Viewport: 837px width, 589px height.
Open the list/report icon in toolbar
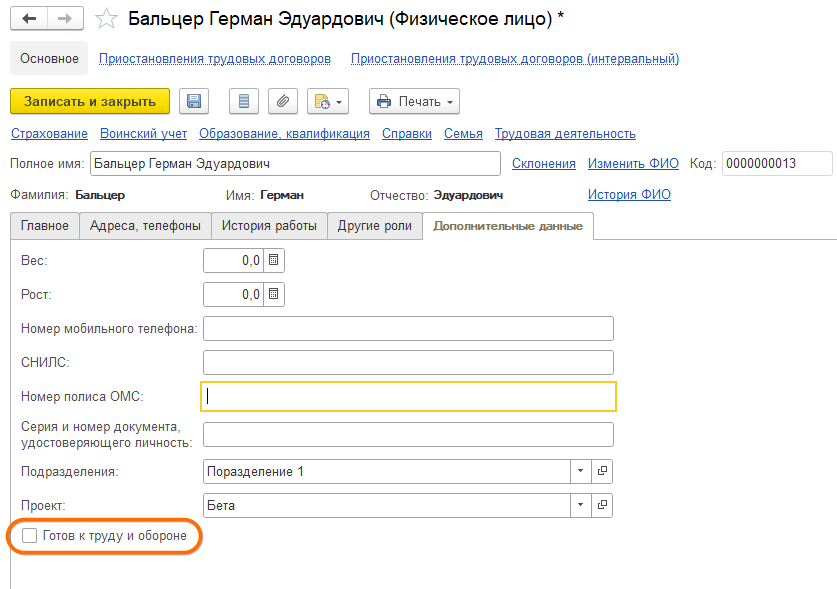click(244, 101)
